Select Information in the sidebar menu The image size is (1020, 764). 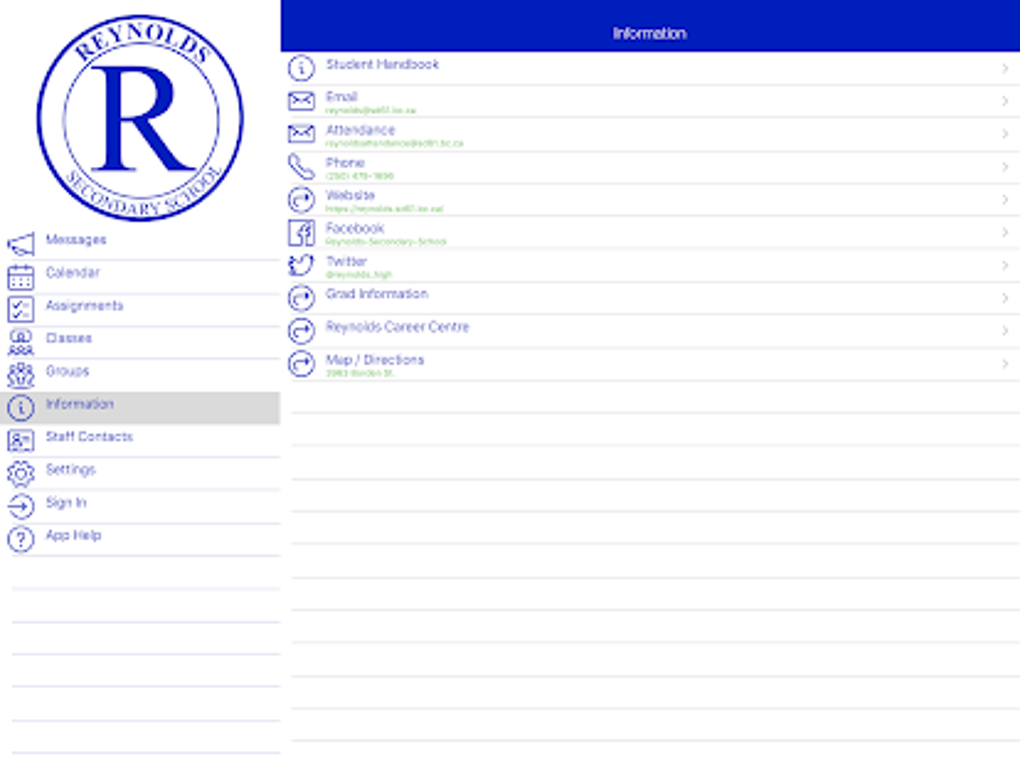pyautogui.click(x=80, y=405)
